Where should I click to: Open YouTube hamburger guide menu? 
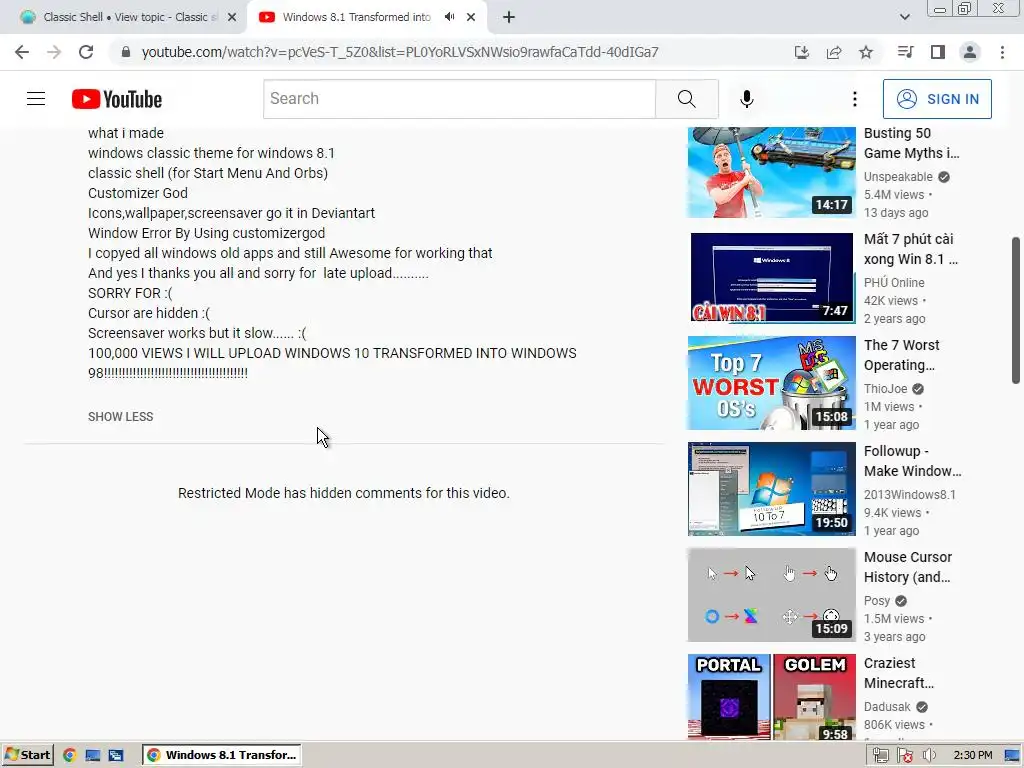pyautogui.click(x=36, y=99)
